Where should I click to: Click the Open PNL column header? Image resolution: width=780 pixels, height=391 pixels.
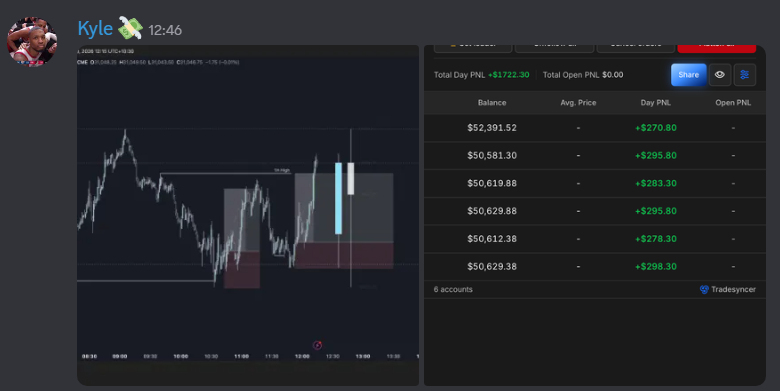(733, 102)
